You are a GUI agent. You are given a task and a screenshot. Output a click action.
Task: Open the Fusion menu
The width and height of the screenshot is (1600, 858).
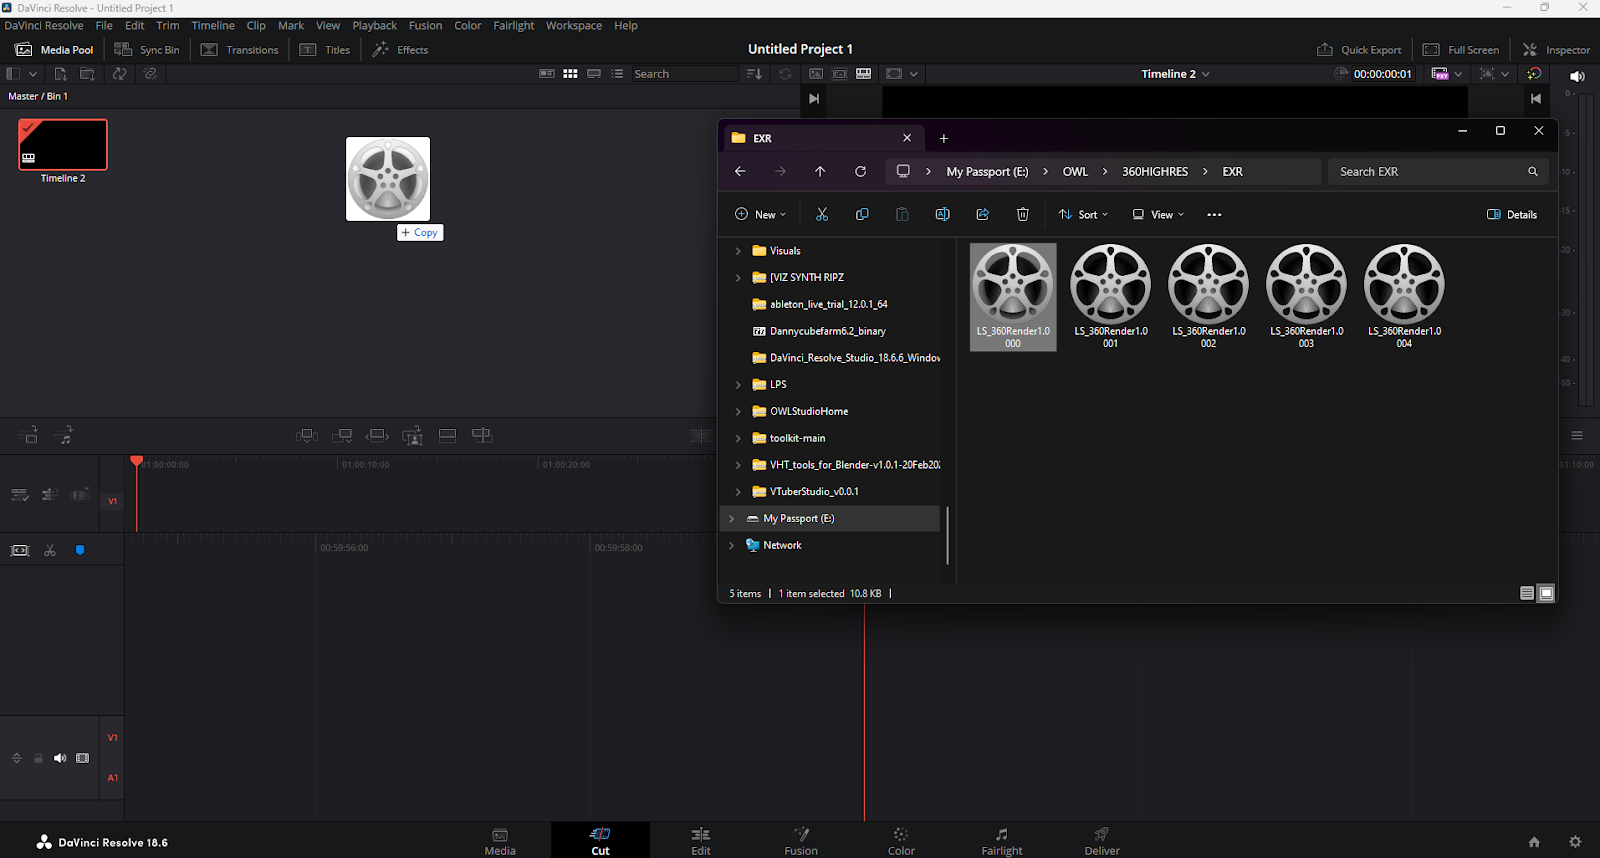[425, 26]
